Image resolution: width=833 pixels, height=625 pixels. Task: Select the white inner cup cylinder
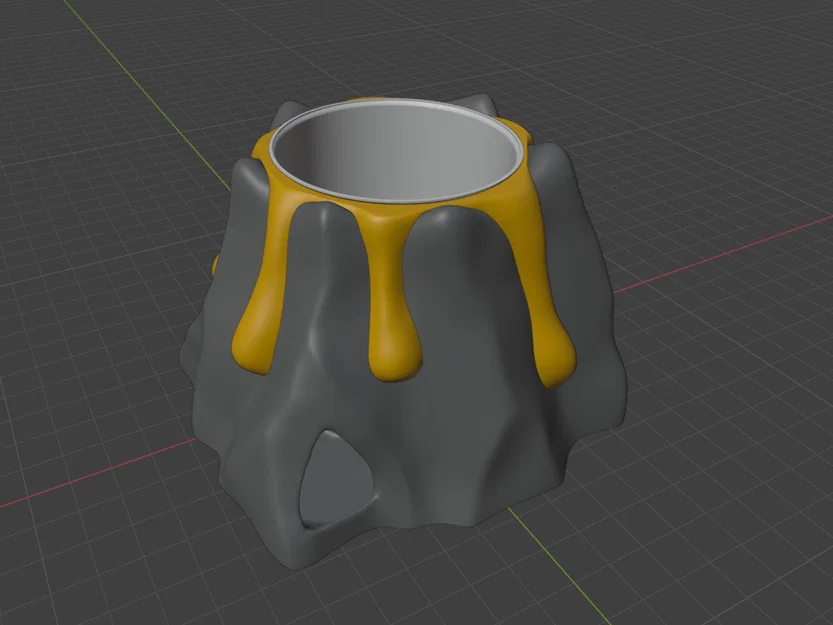398,151
